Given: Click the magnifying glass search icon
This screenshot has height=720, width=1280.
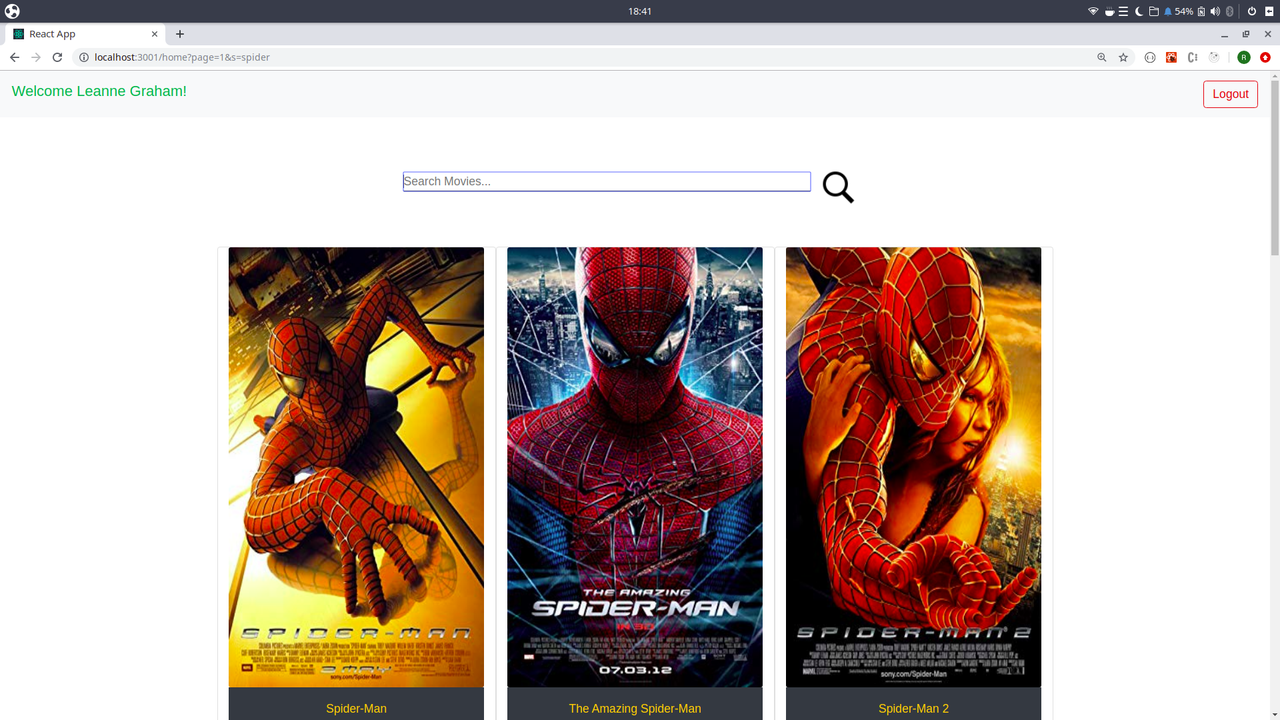Looking at the screenshot, I should (x=838, y=187).
